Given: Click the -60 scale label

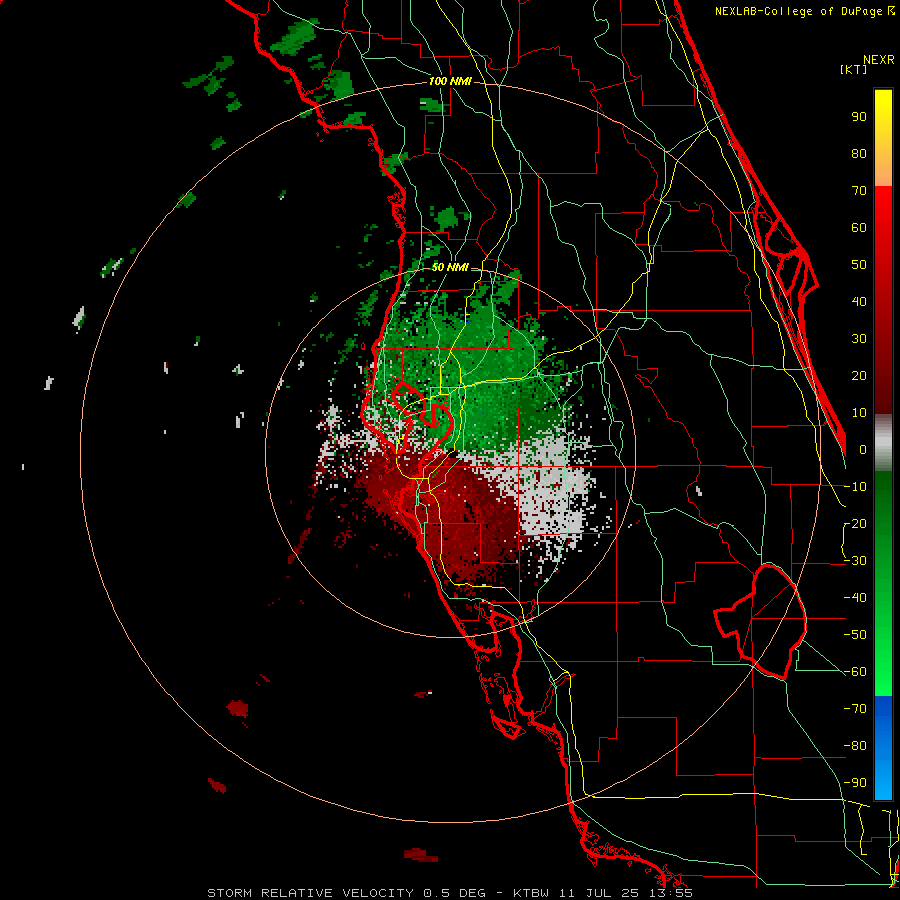Looking at the screenshot, I should click(x=855, y=672).
